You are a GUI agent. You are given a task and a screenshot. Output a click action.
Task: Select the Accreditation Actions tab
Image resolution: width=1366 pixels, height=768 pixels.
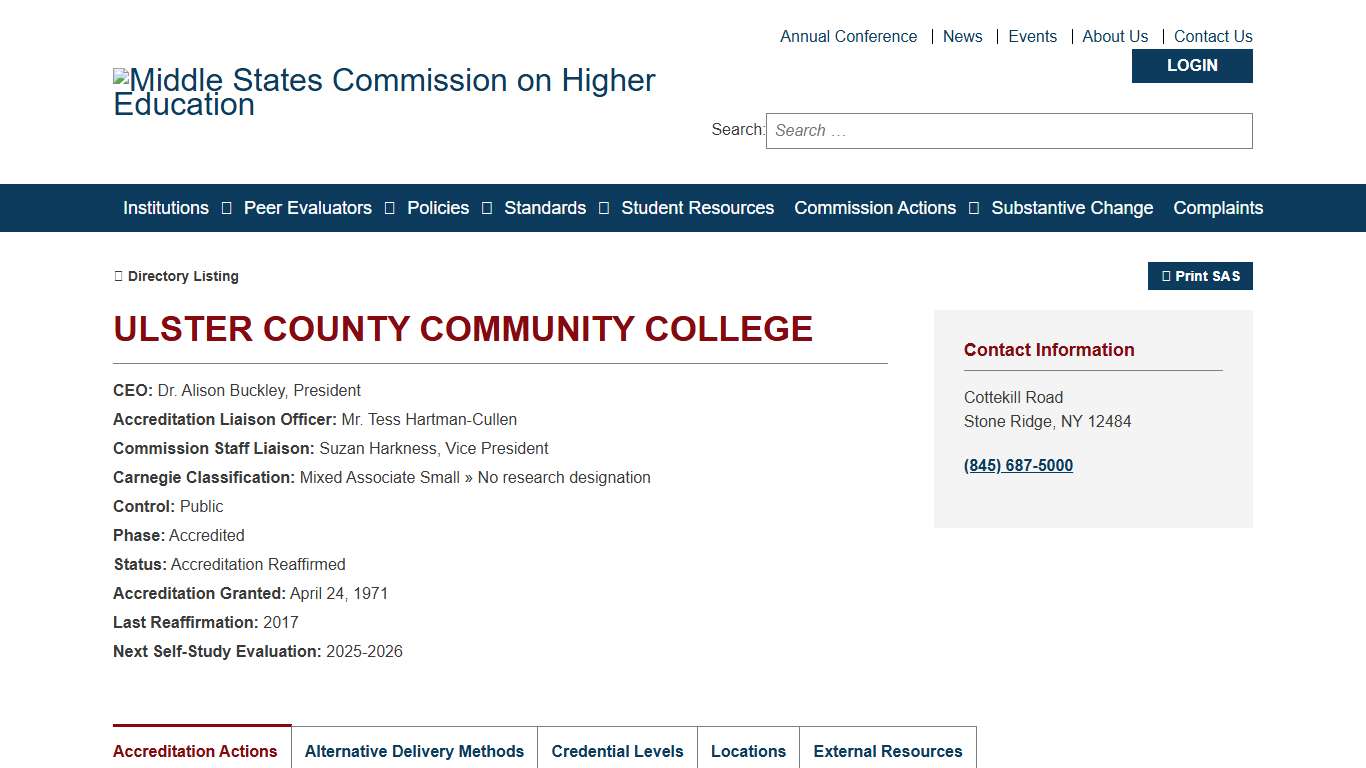tap(196, 751)
